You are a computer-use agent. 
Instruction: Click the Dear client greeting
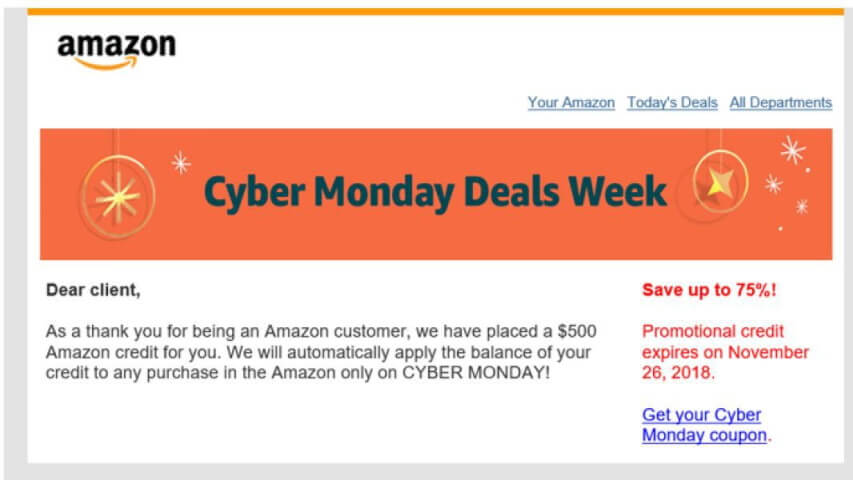pyautogui.click(x=94, y=290)
